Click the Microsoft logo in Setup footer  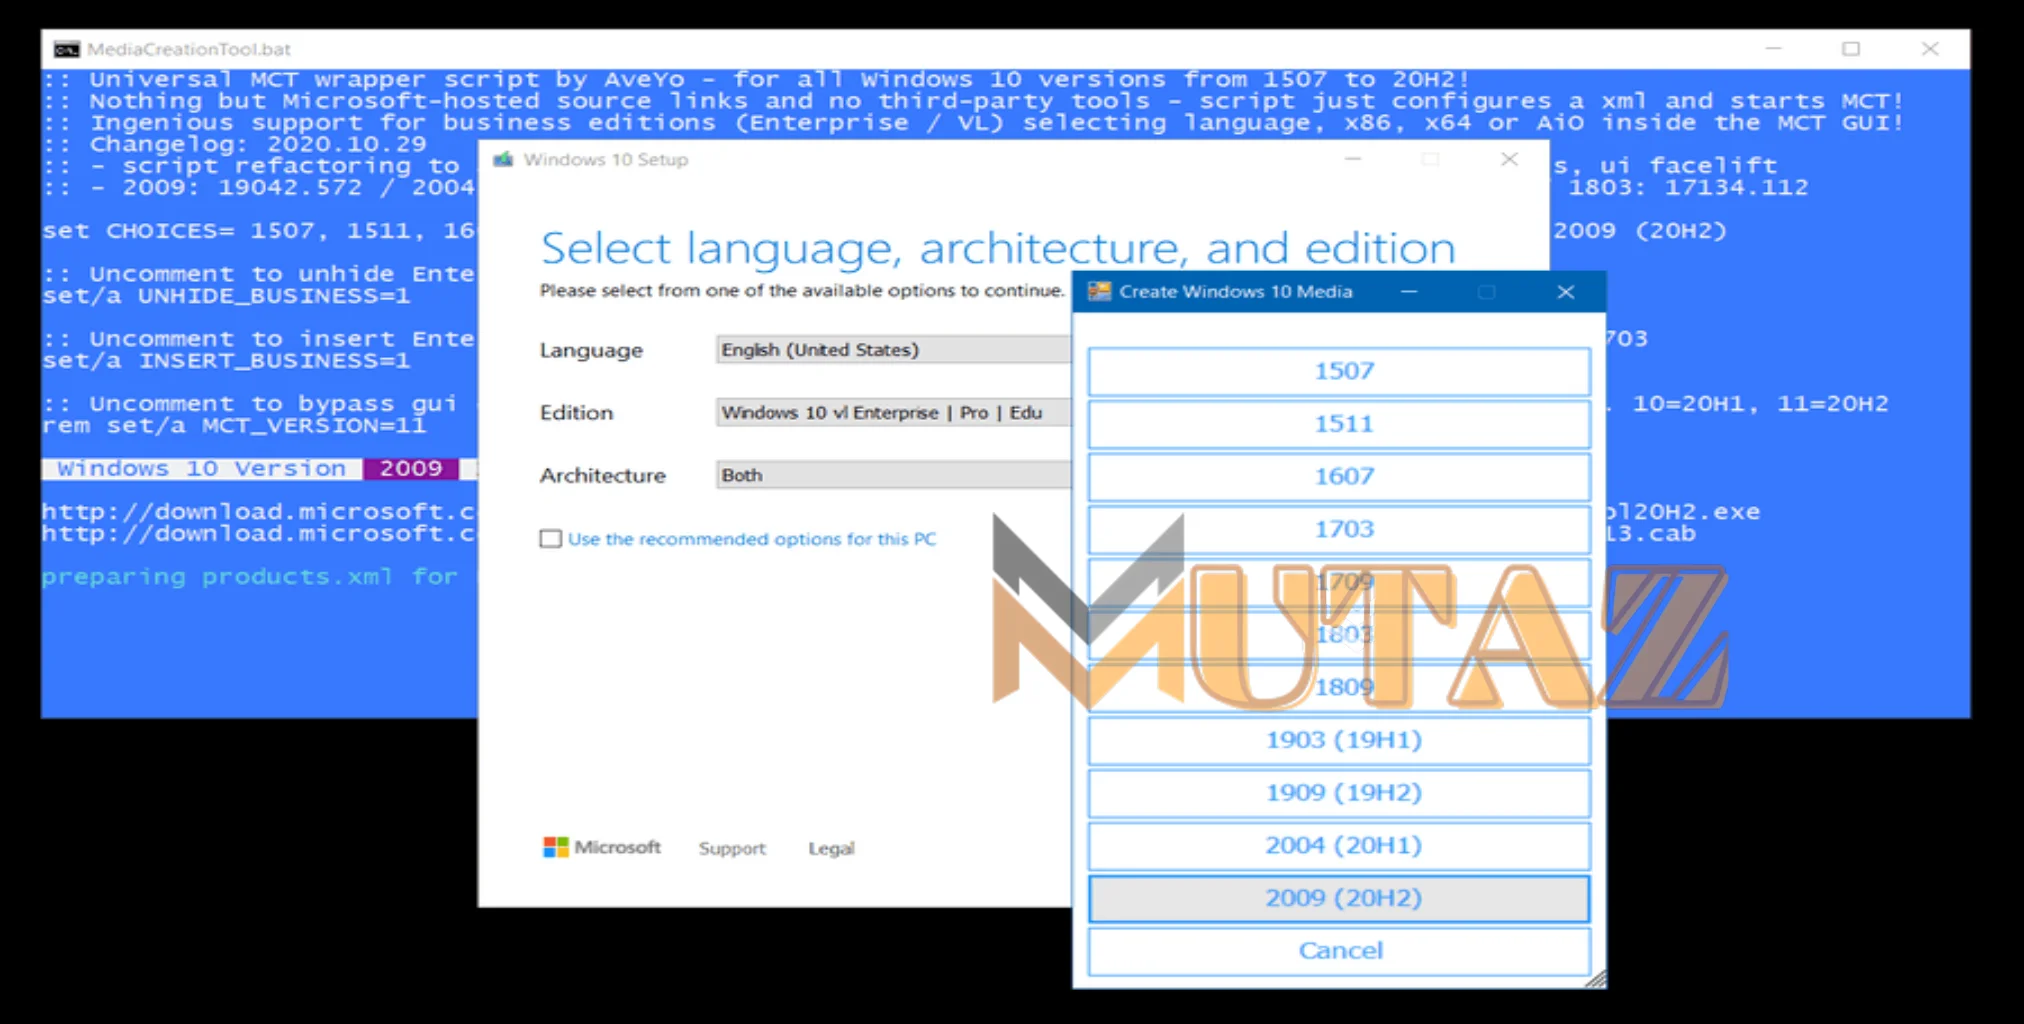click(x=602, y=847)
